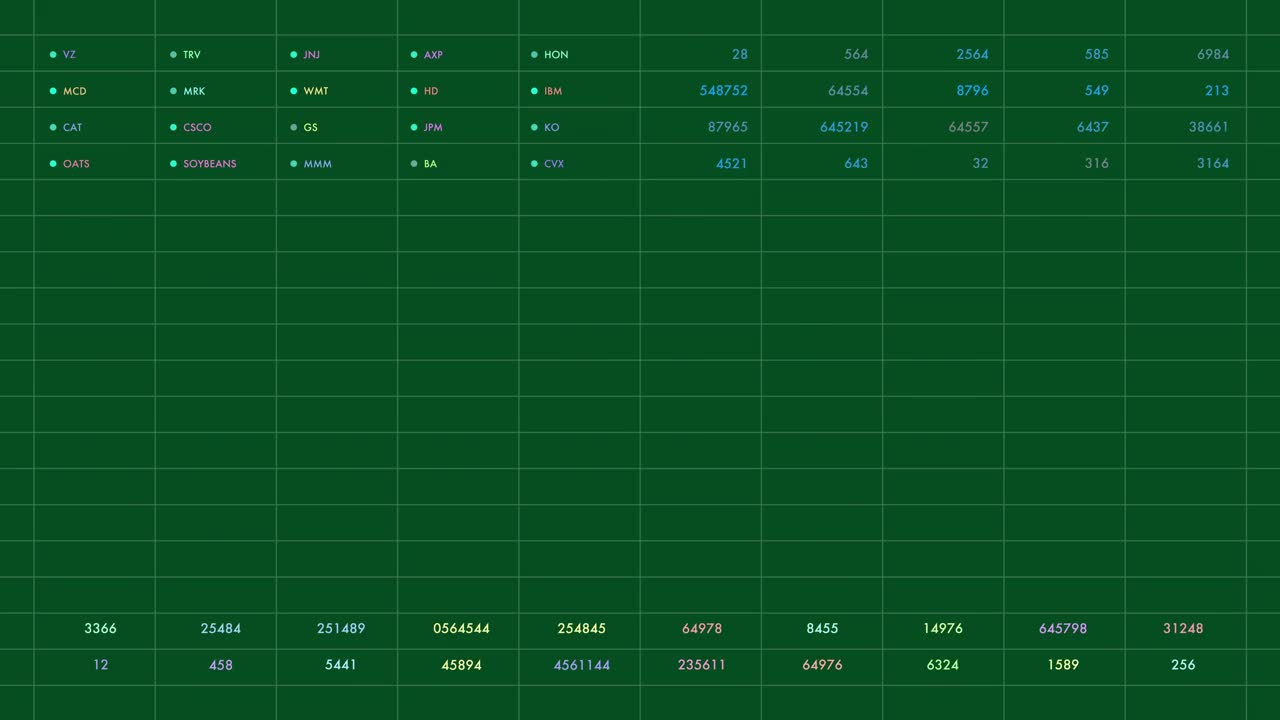Click the OATS commodity label

76,163
